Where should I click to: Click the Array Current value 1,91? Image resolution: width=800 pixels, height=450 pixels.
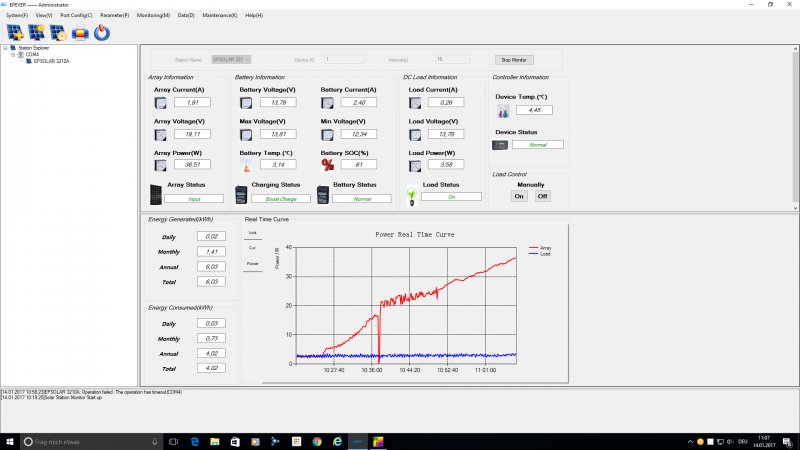192,103
